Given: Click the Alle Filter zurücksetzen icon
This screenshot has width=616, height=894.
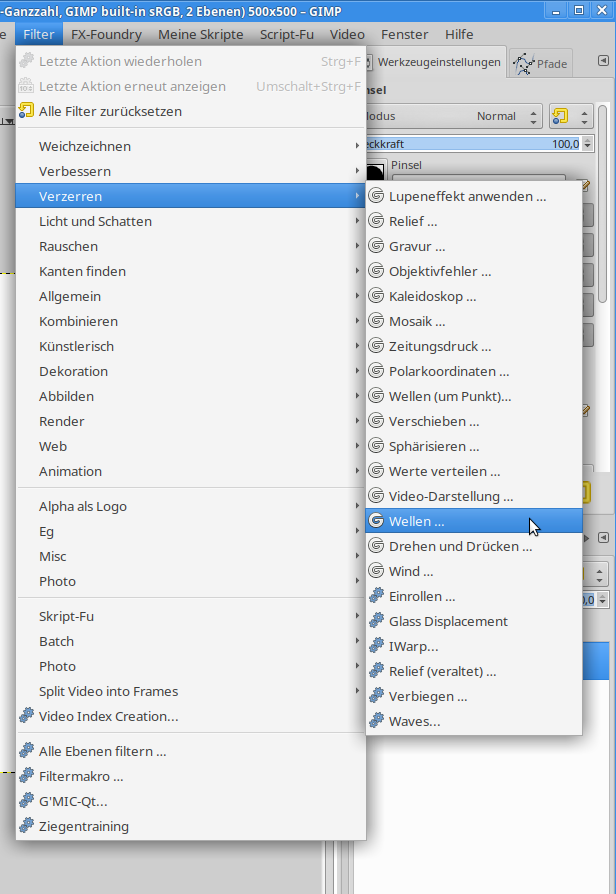Looking at the screenshot, I should tap(26, 111).
